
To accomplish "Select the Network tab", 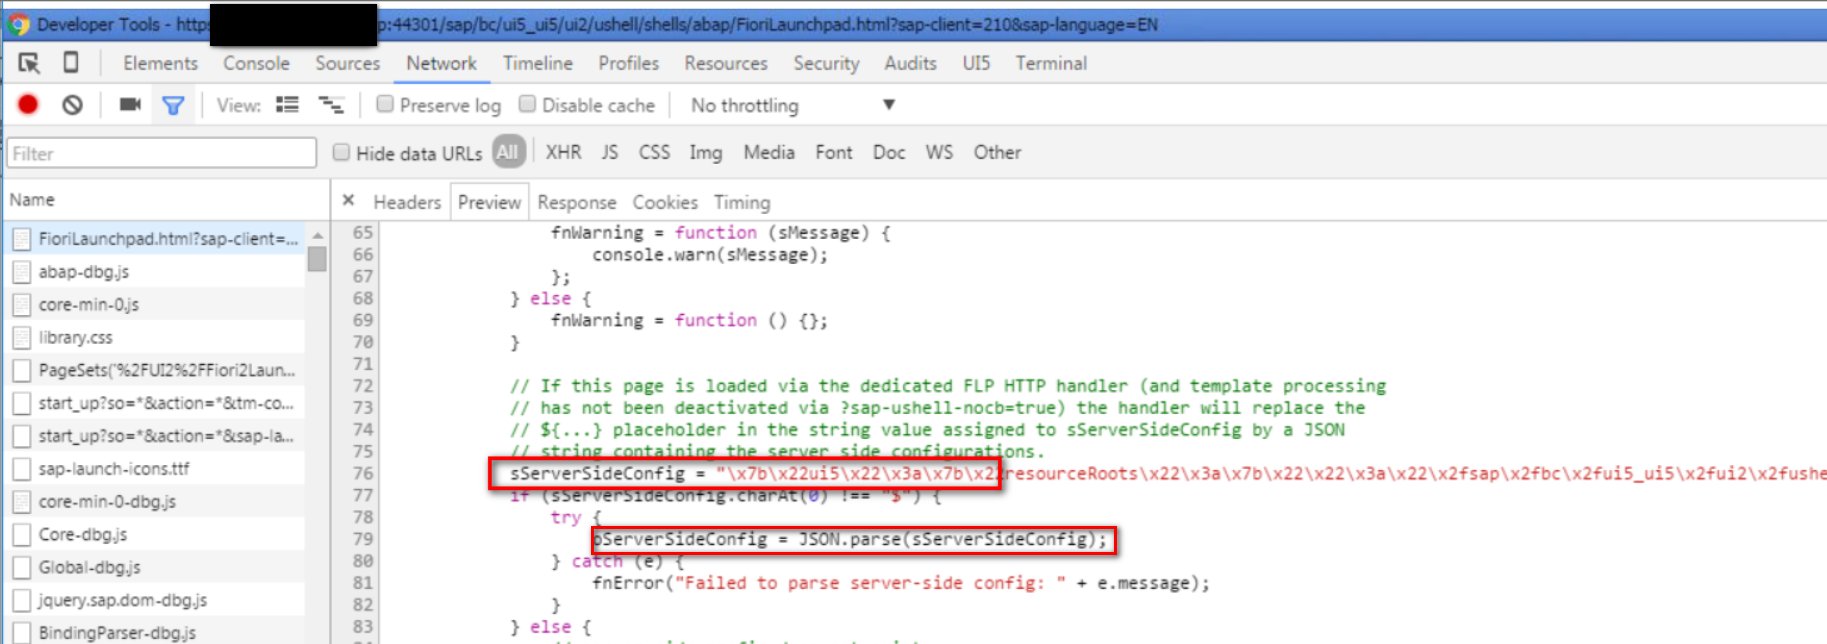I will pyautogui.click(x=441, y=63).
